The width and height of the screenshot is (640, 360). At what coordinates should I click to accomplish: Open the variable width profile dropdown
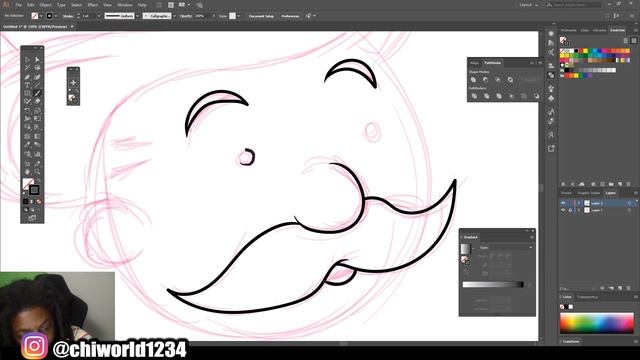coord(137,16)
